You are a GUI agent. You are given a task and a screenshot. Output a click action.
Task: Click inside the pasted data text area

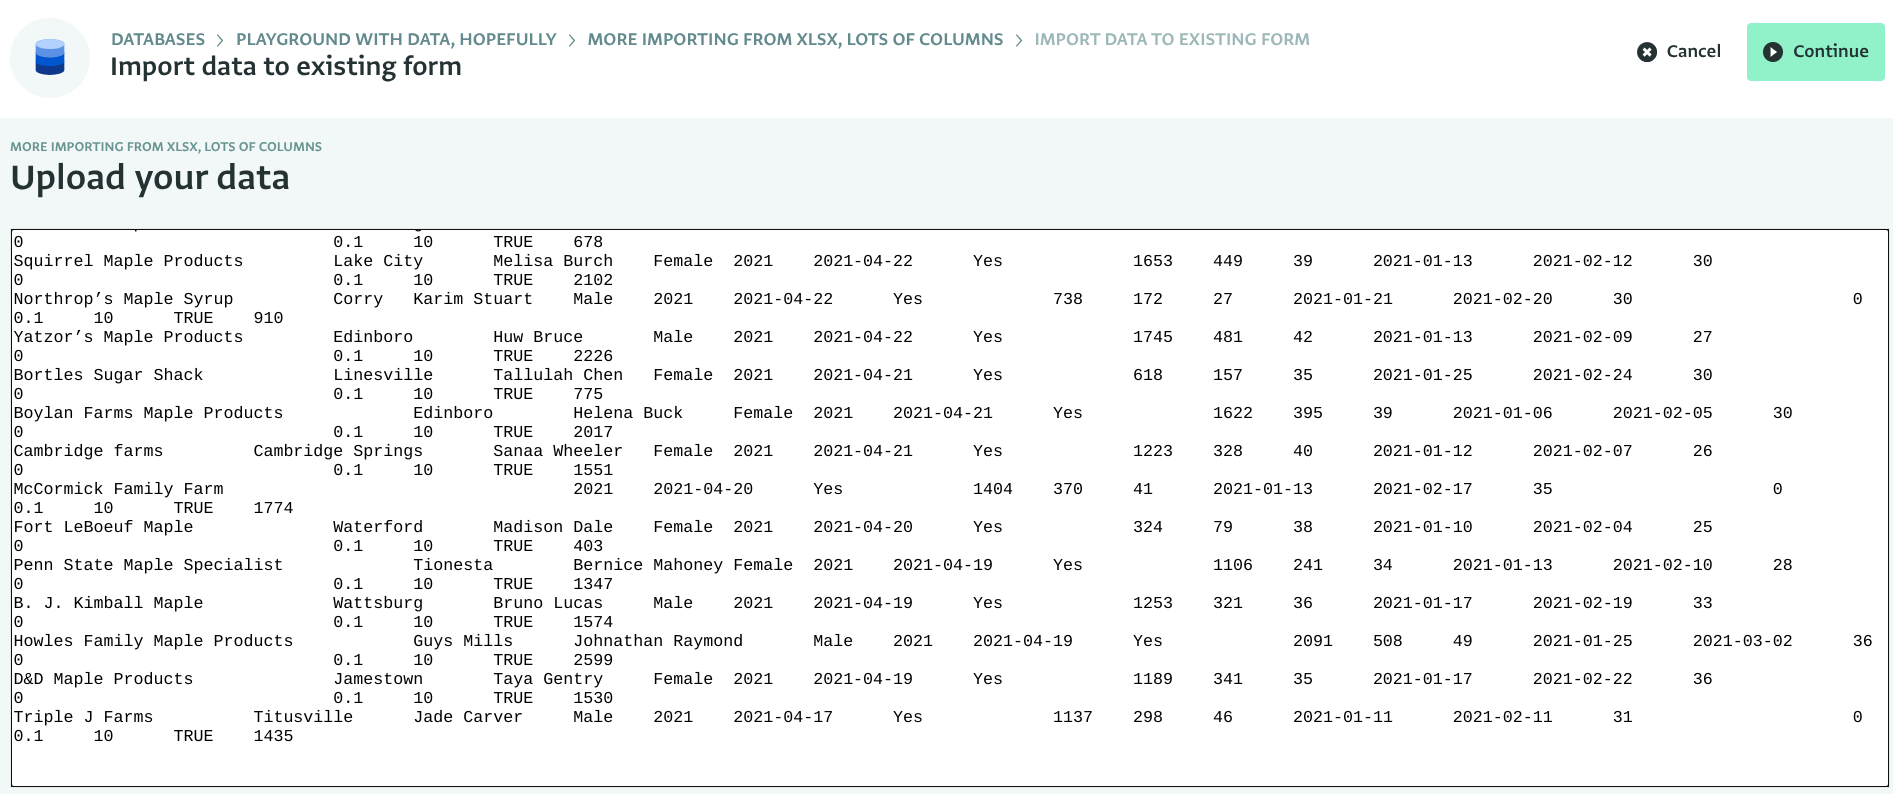pos(949,507)
